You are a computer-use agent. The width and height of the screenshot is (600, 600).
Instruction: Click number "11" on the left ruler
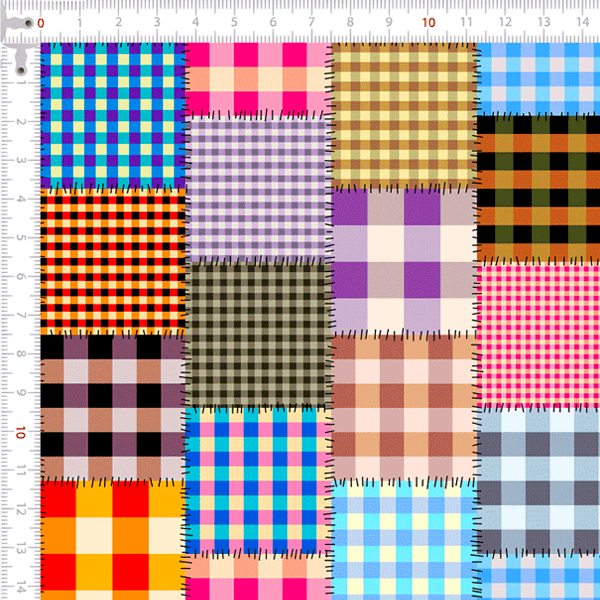click(21, 471)
